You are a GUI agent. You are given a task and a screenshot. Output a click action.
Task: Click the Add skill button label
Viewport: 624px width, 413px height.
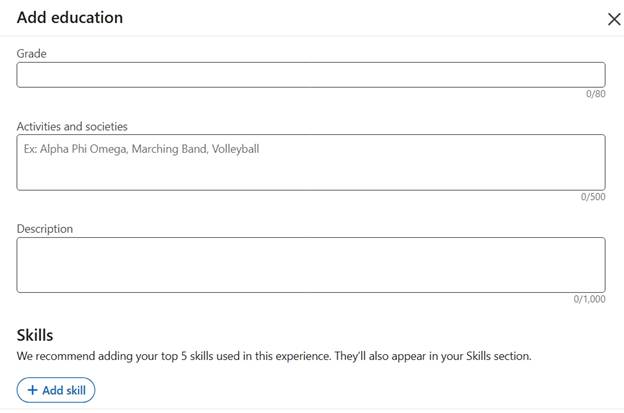[64, 390]
